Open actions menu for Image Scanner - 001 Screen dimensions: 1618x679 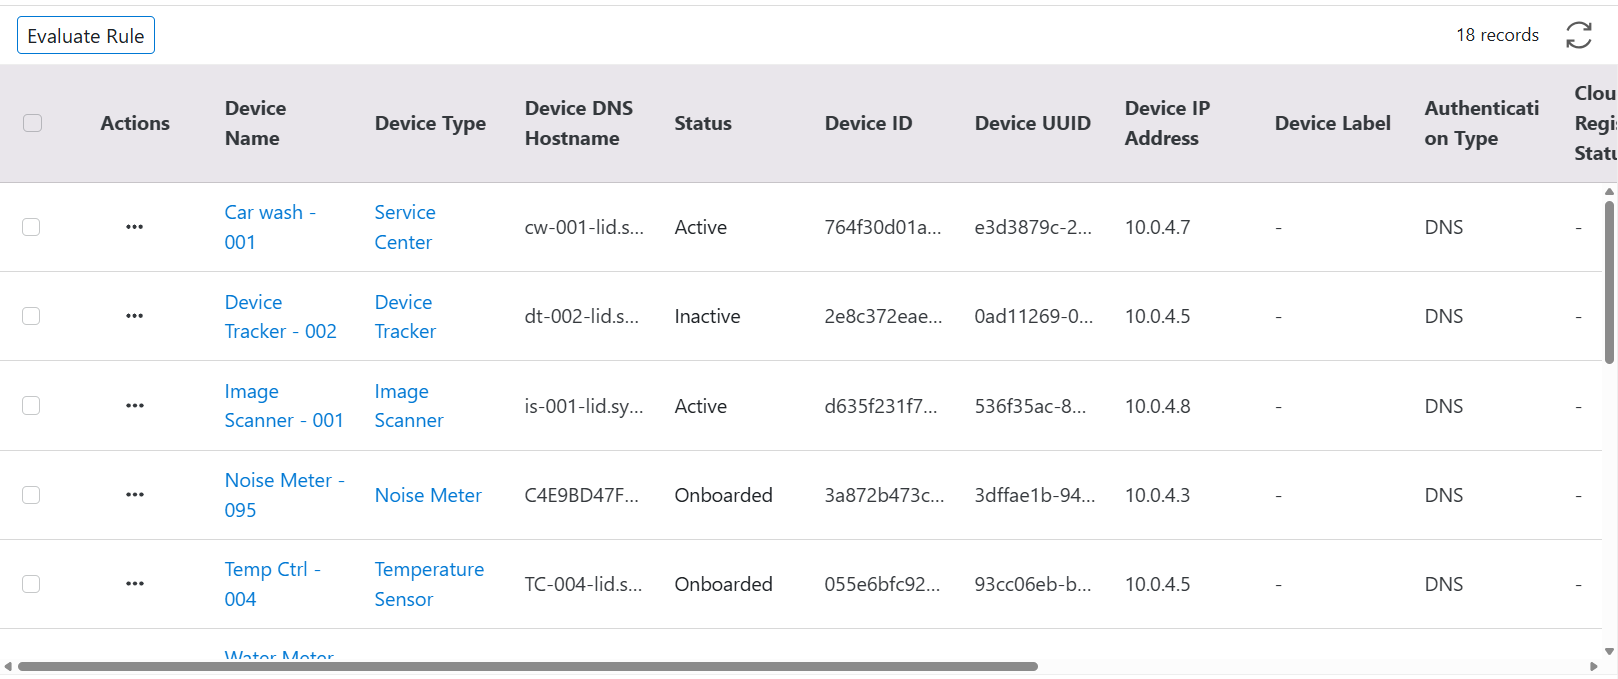click(x=135, y=406)
